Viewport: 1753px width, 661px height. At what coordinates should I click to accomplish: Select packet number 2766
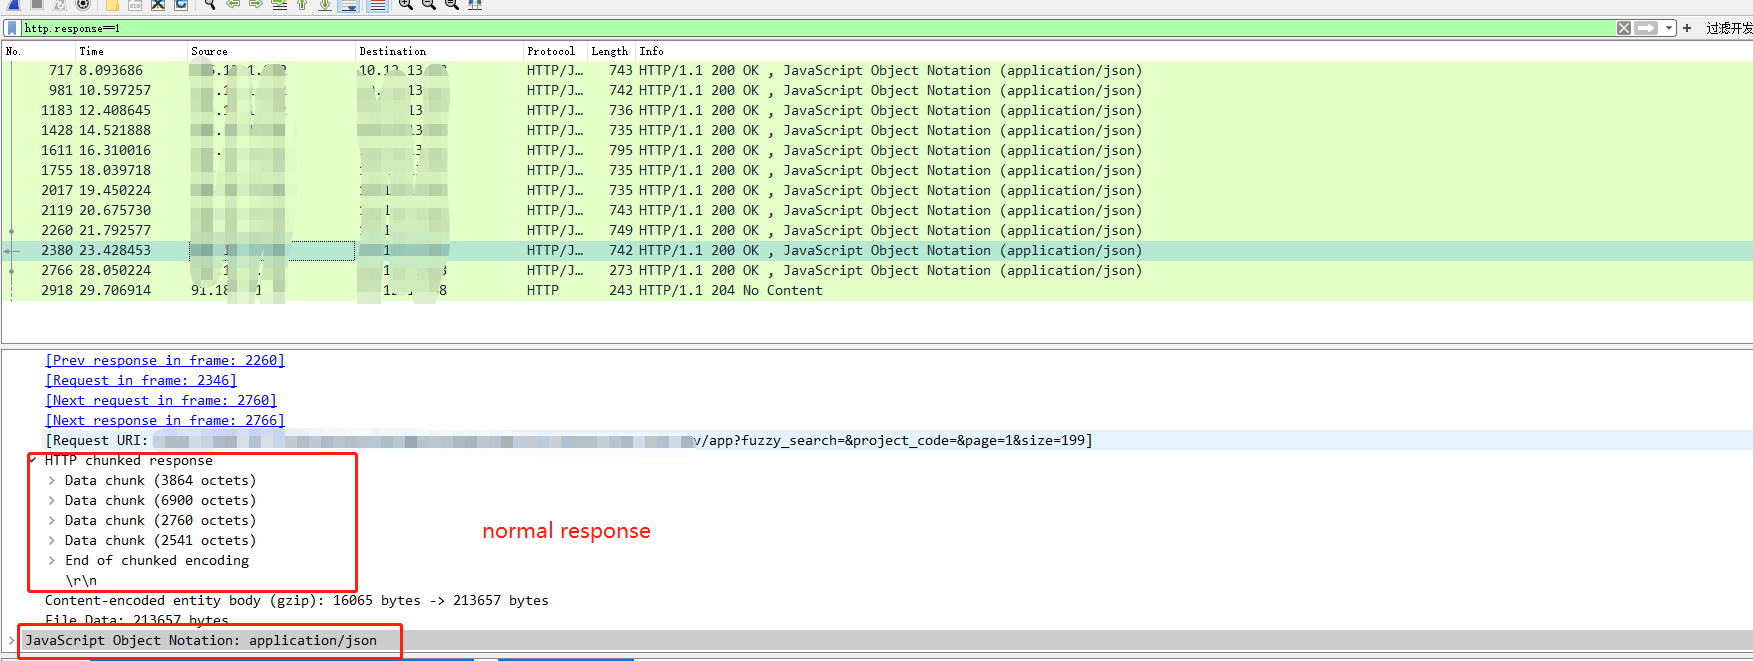[877, 270]
